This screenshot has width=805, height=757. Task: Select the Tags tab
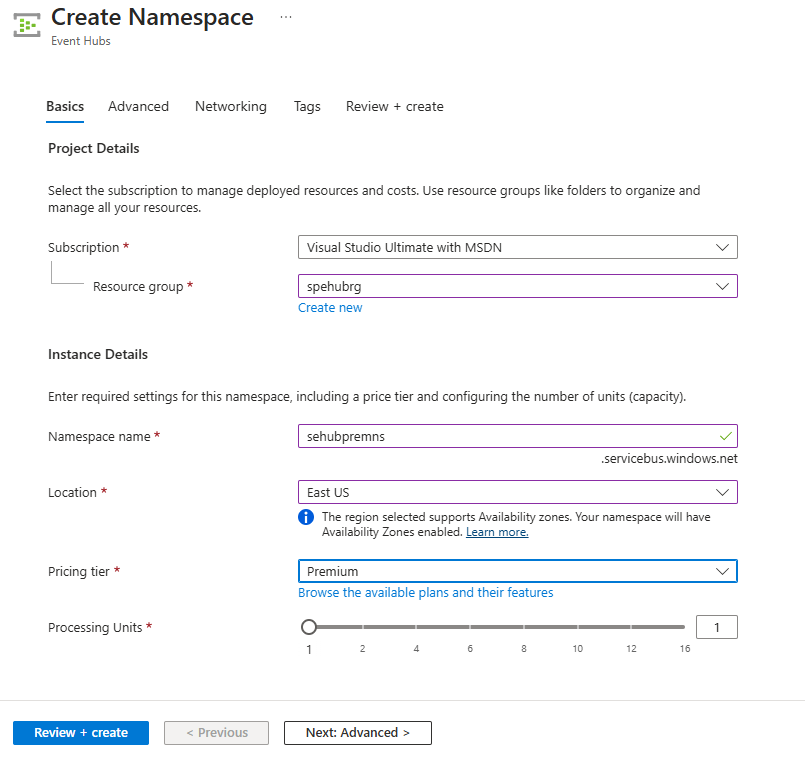[307, 106]
